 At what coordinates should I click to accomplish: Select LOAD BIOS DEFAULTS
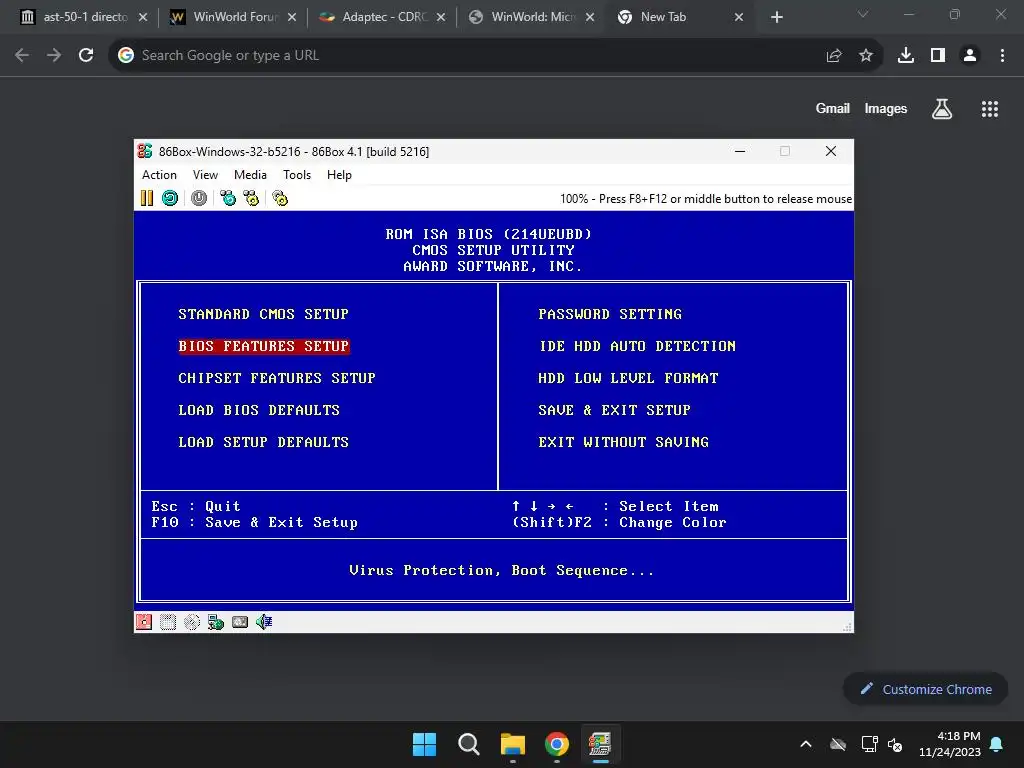click(259, 410)
